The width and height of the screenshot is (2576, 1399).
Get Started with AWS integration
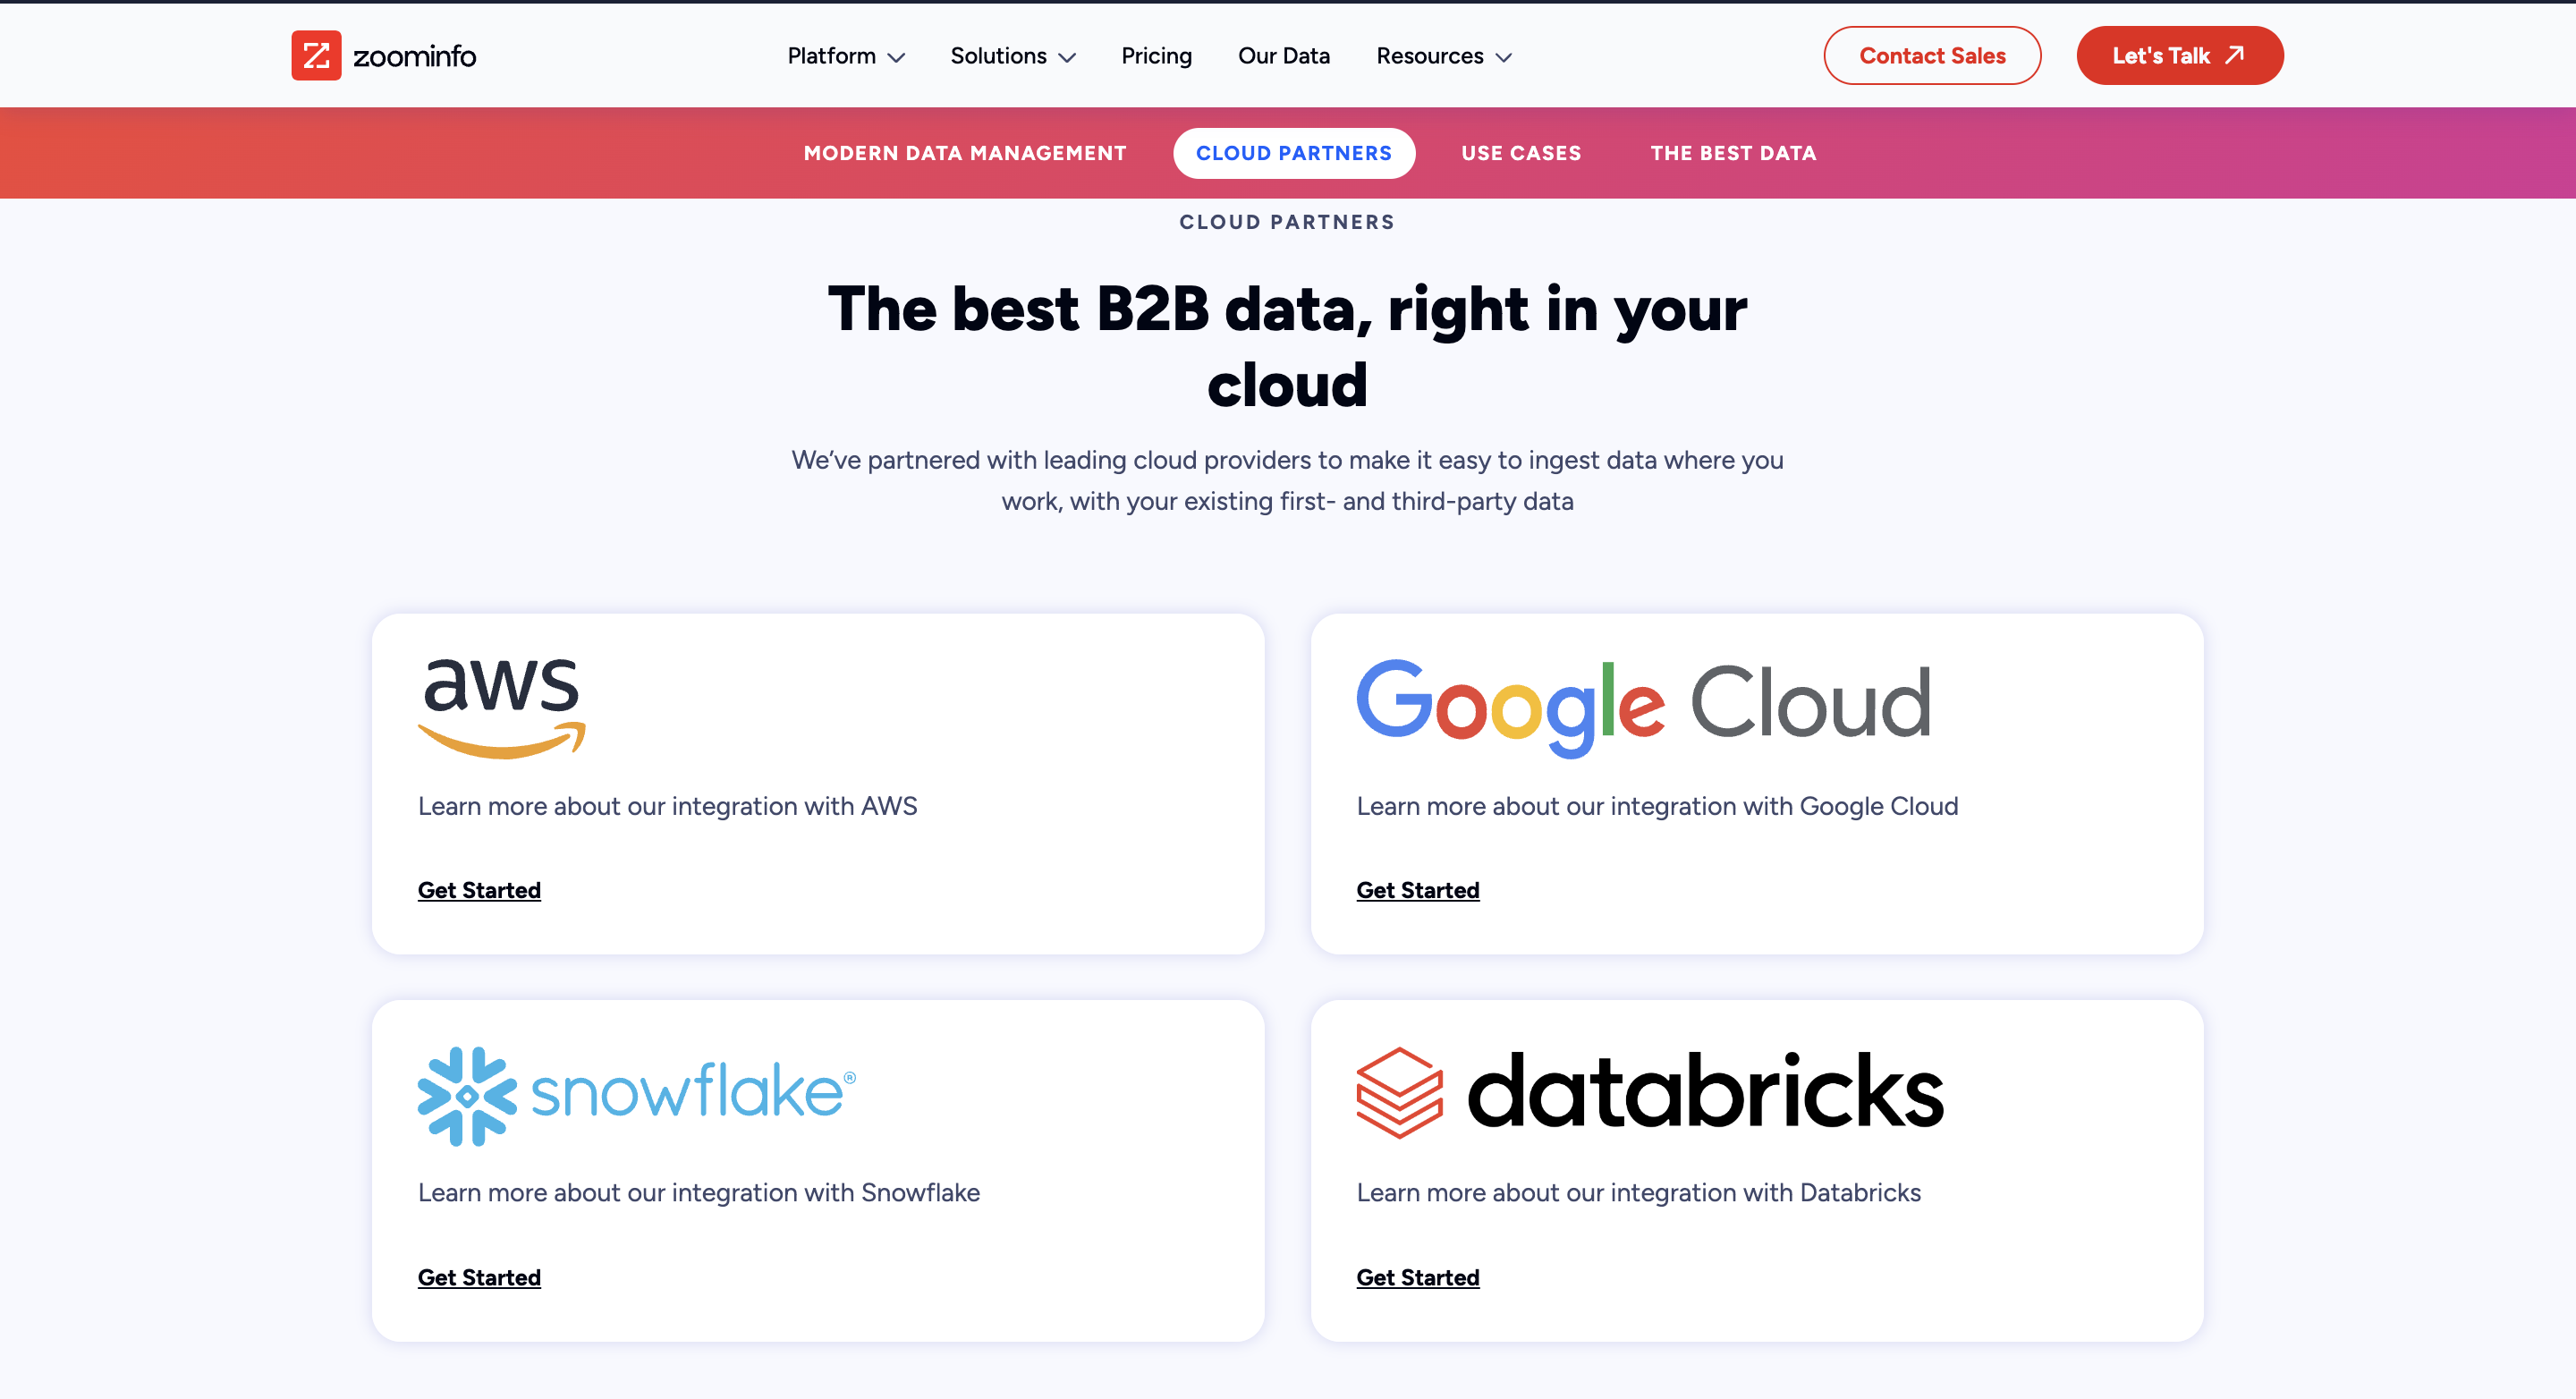[479, 890]
